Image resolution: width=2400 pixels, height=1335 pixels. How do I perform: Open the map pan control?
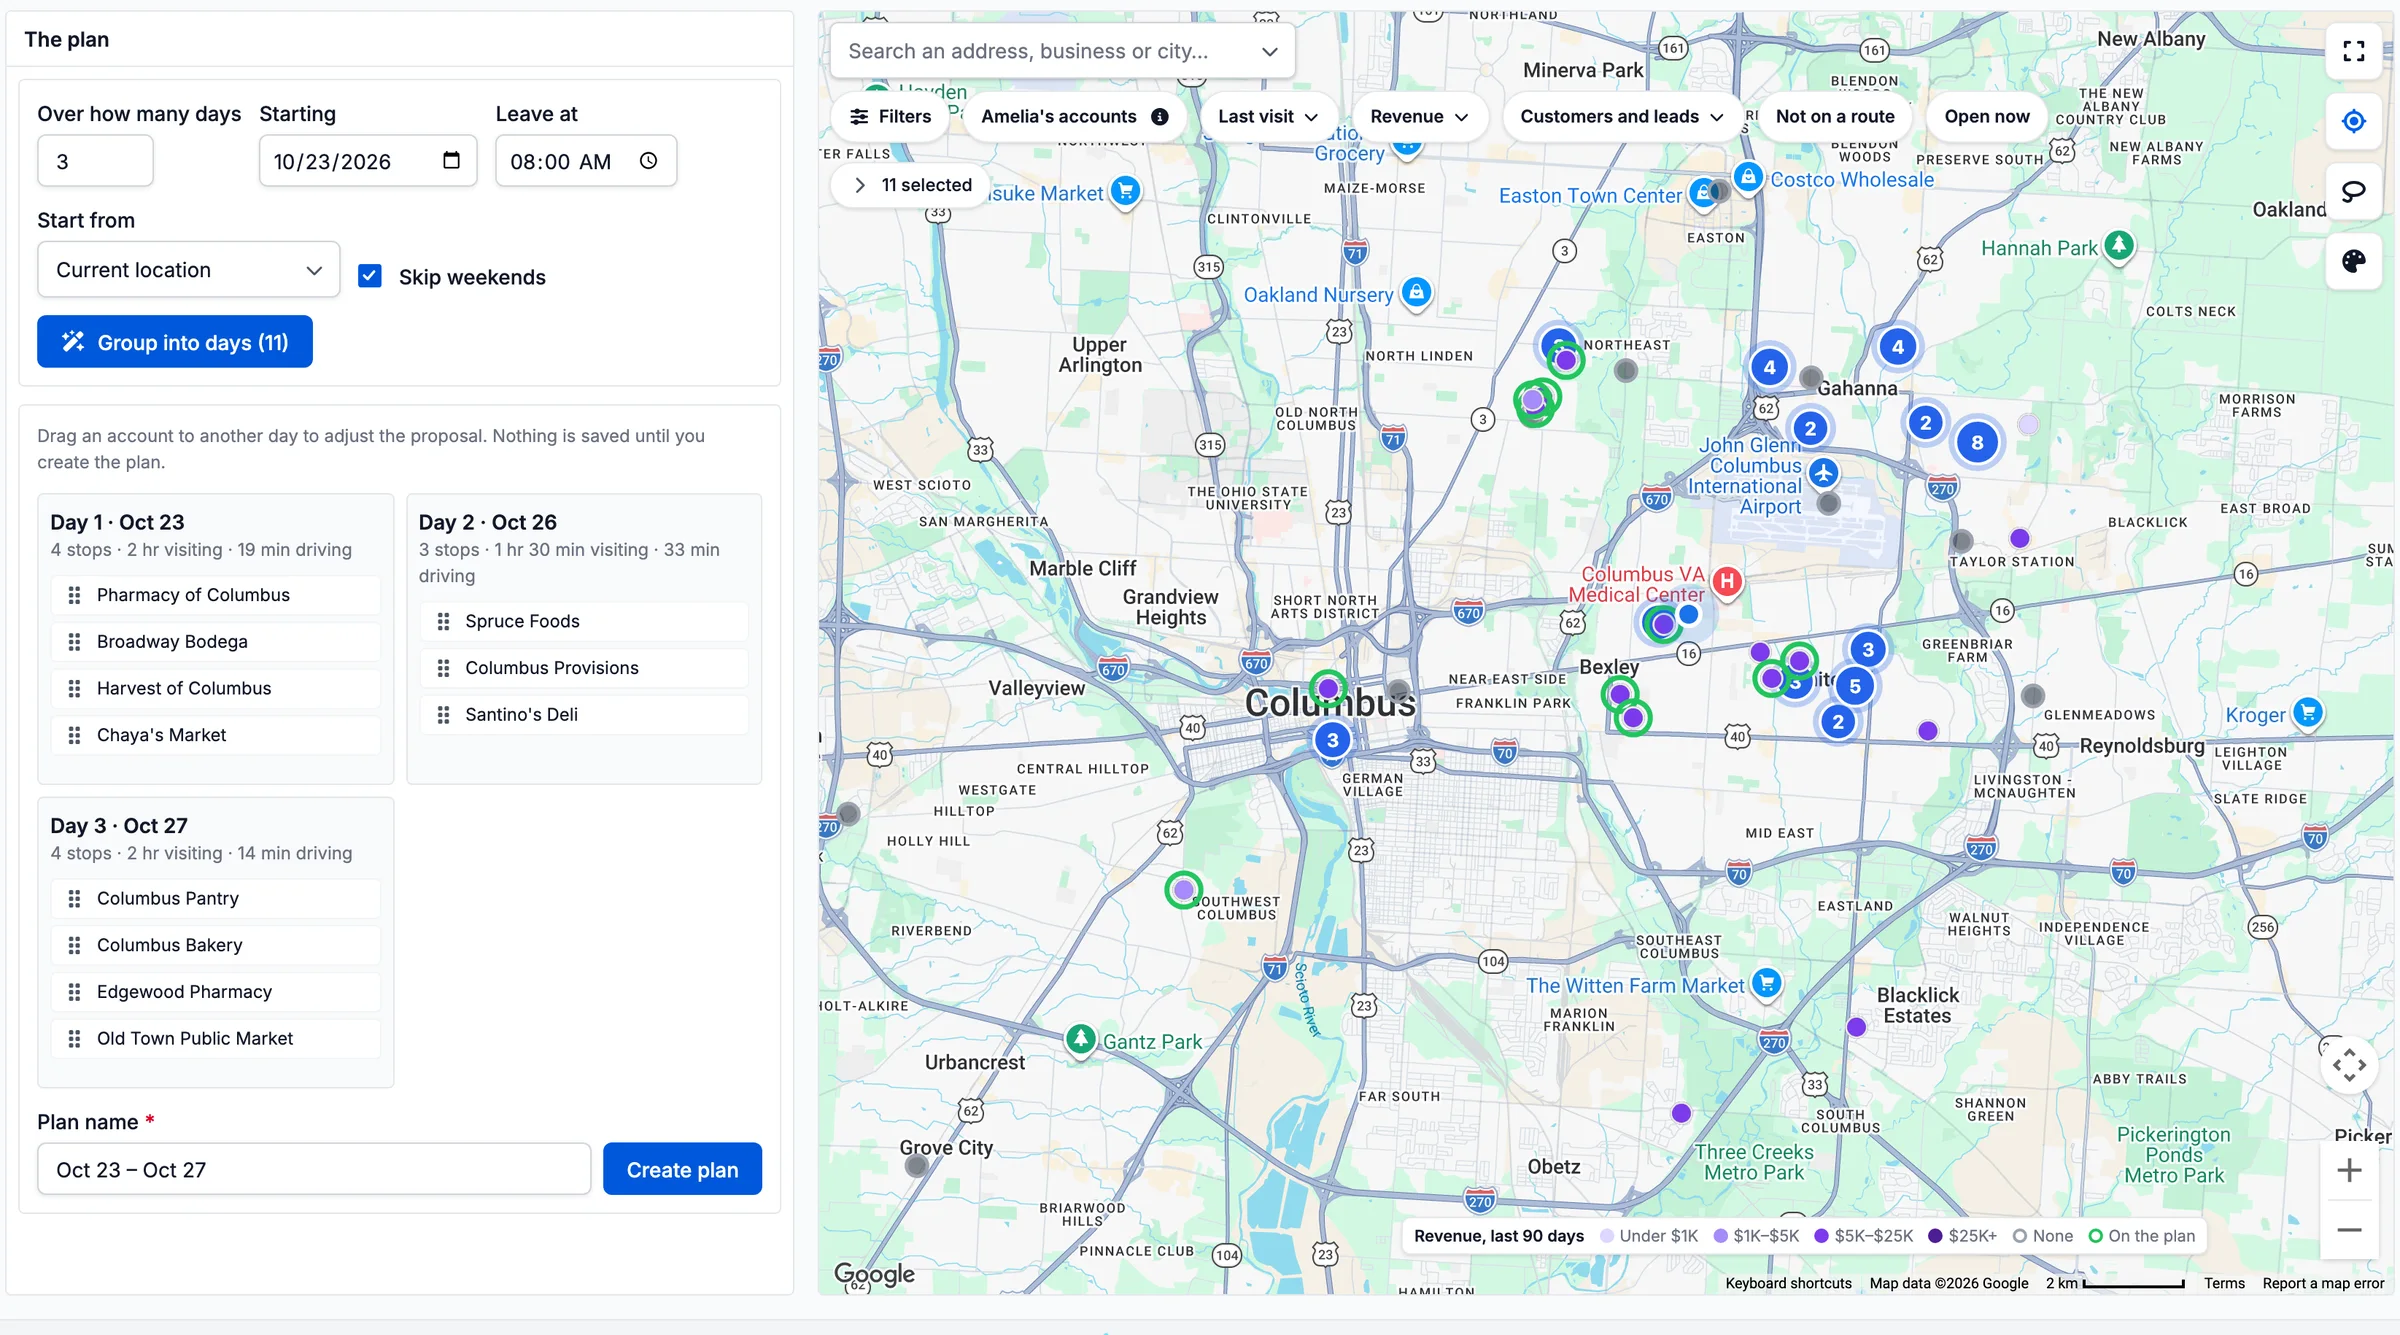2349,1065
